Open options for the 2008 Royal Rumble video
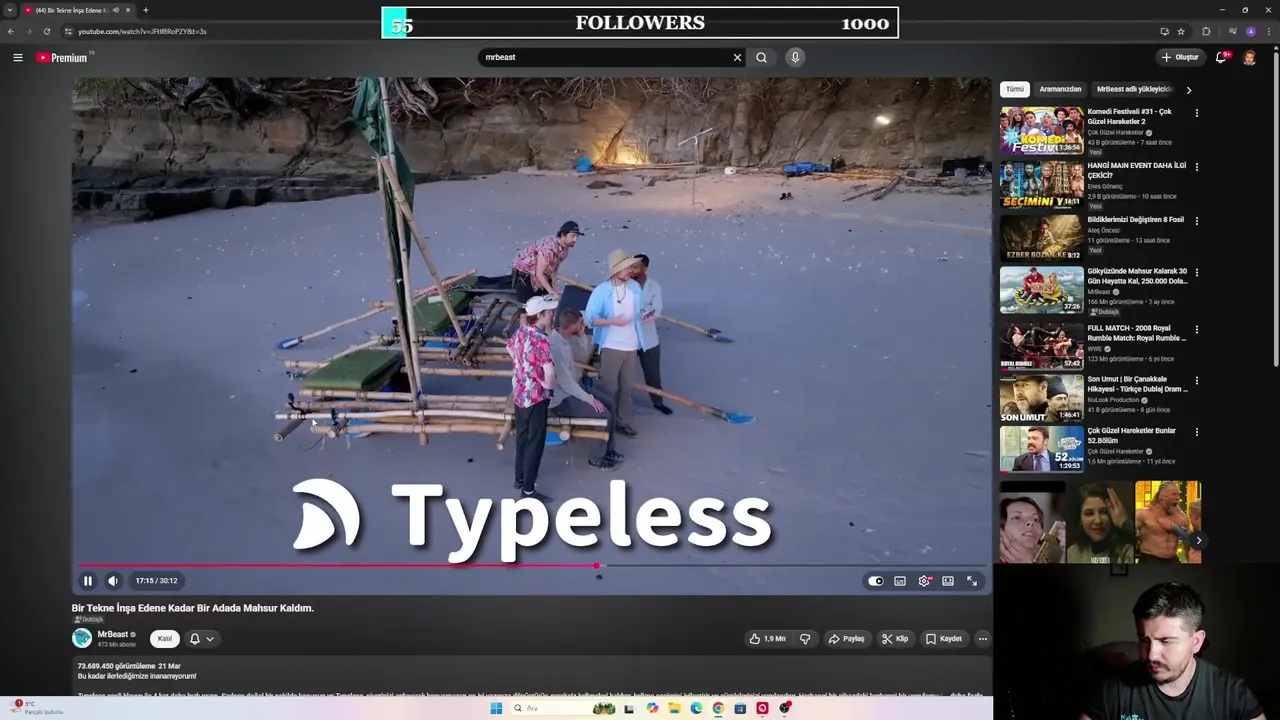The height and width of the screenshot is (720, 1280). click(1197, 329)
